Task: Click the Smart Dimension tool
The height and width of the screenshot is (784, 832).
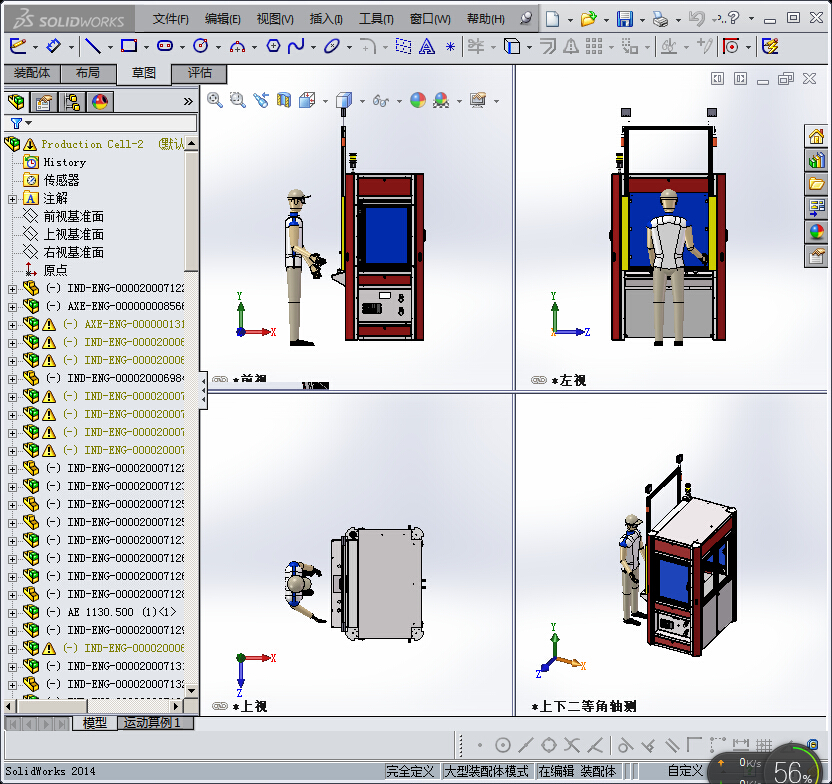Action: click(x=54, y=46)
